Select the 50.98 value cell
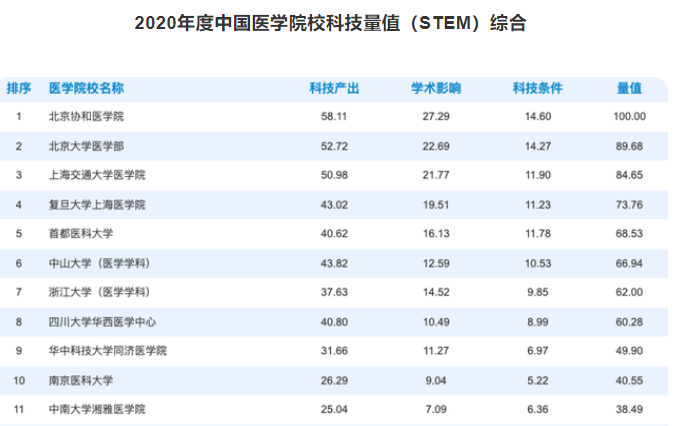 pos(334,175)
